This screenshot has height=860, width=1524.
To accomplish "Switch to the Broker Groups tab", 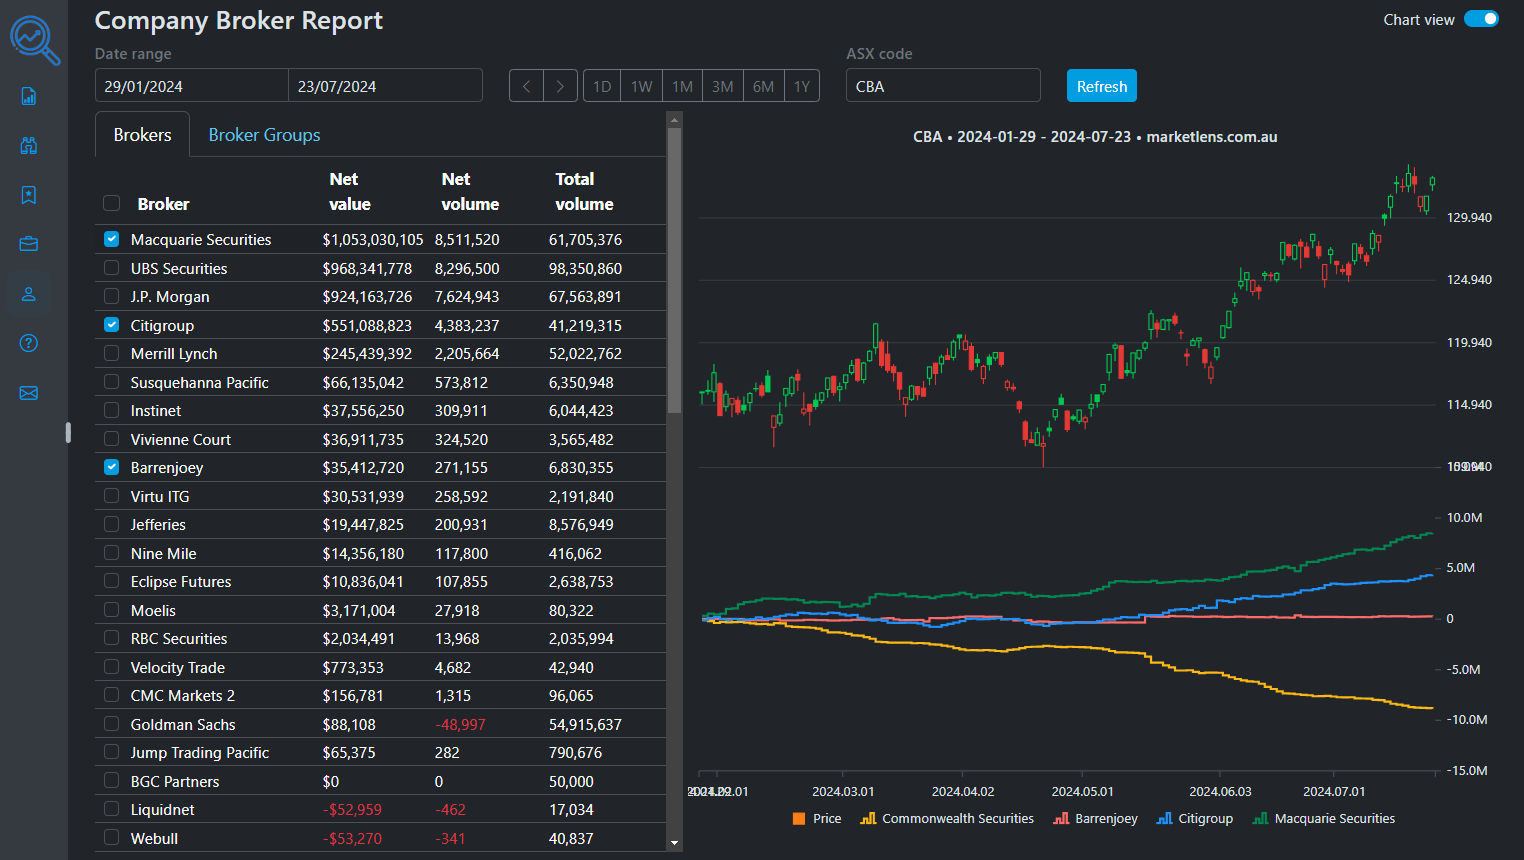I will [264, 134].
